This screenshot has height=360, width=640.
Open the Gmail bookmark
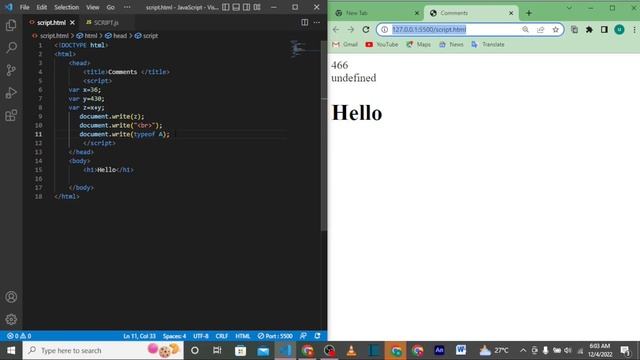tap(345, 44)
